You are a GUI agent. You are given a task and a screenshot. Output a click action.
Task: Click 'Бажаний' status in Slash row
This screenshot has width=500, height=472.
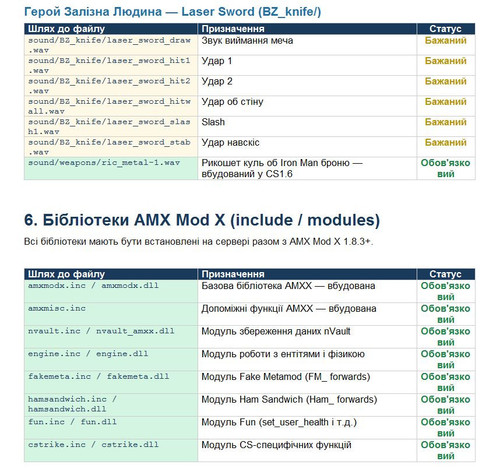click(x=445, y=122)
